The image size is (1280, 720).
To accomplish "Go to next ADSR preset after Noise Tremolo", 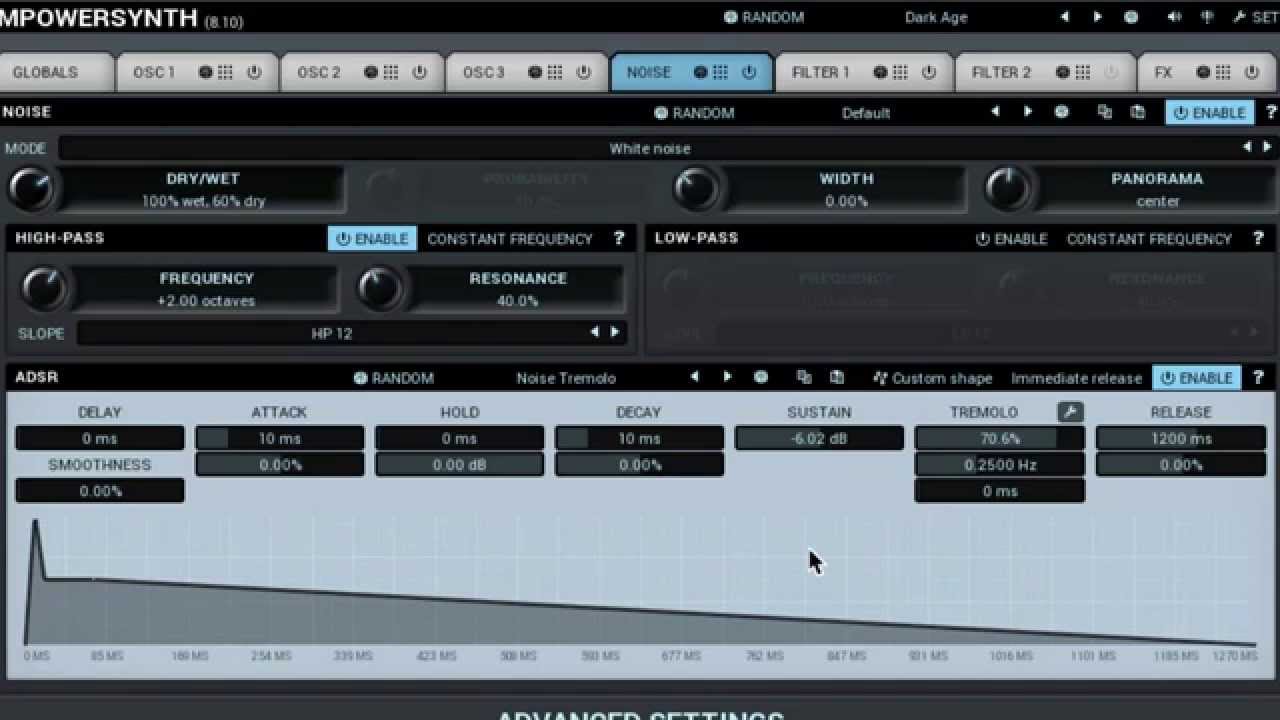I will [727, 377].
